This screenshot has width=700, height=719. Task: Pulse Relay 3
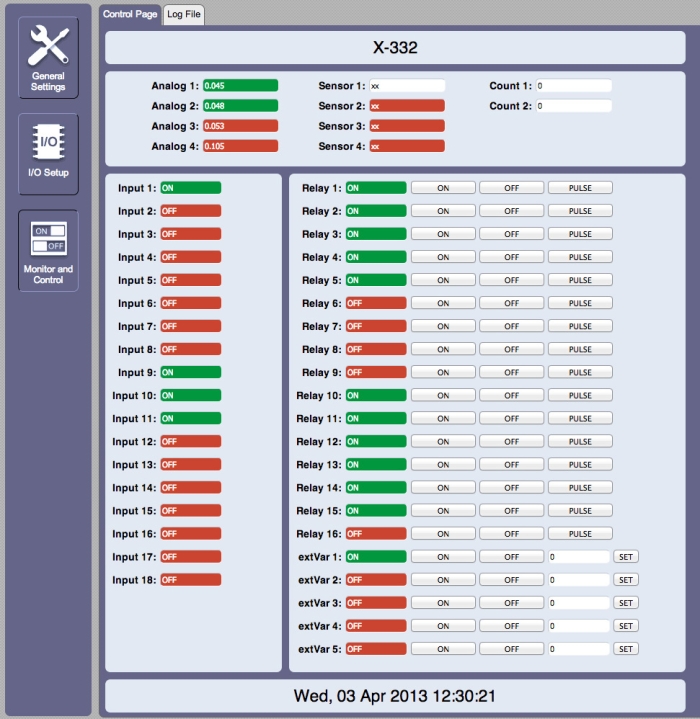point(580,234)
